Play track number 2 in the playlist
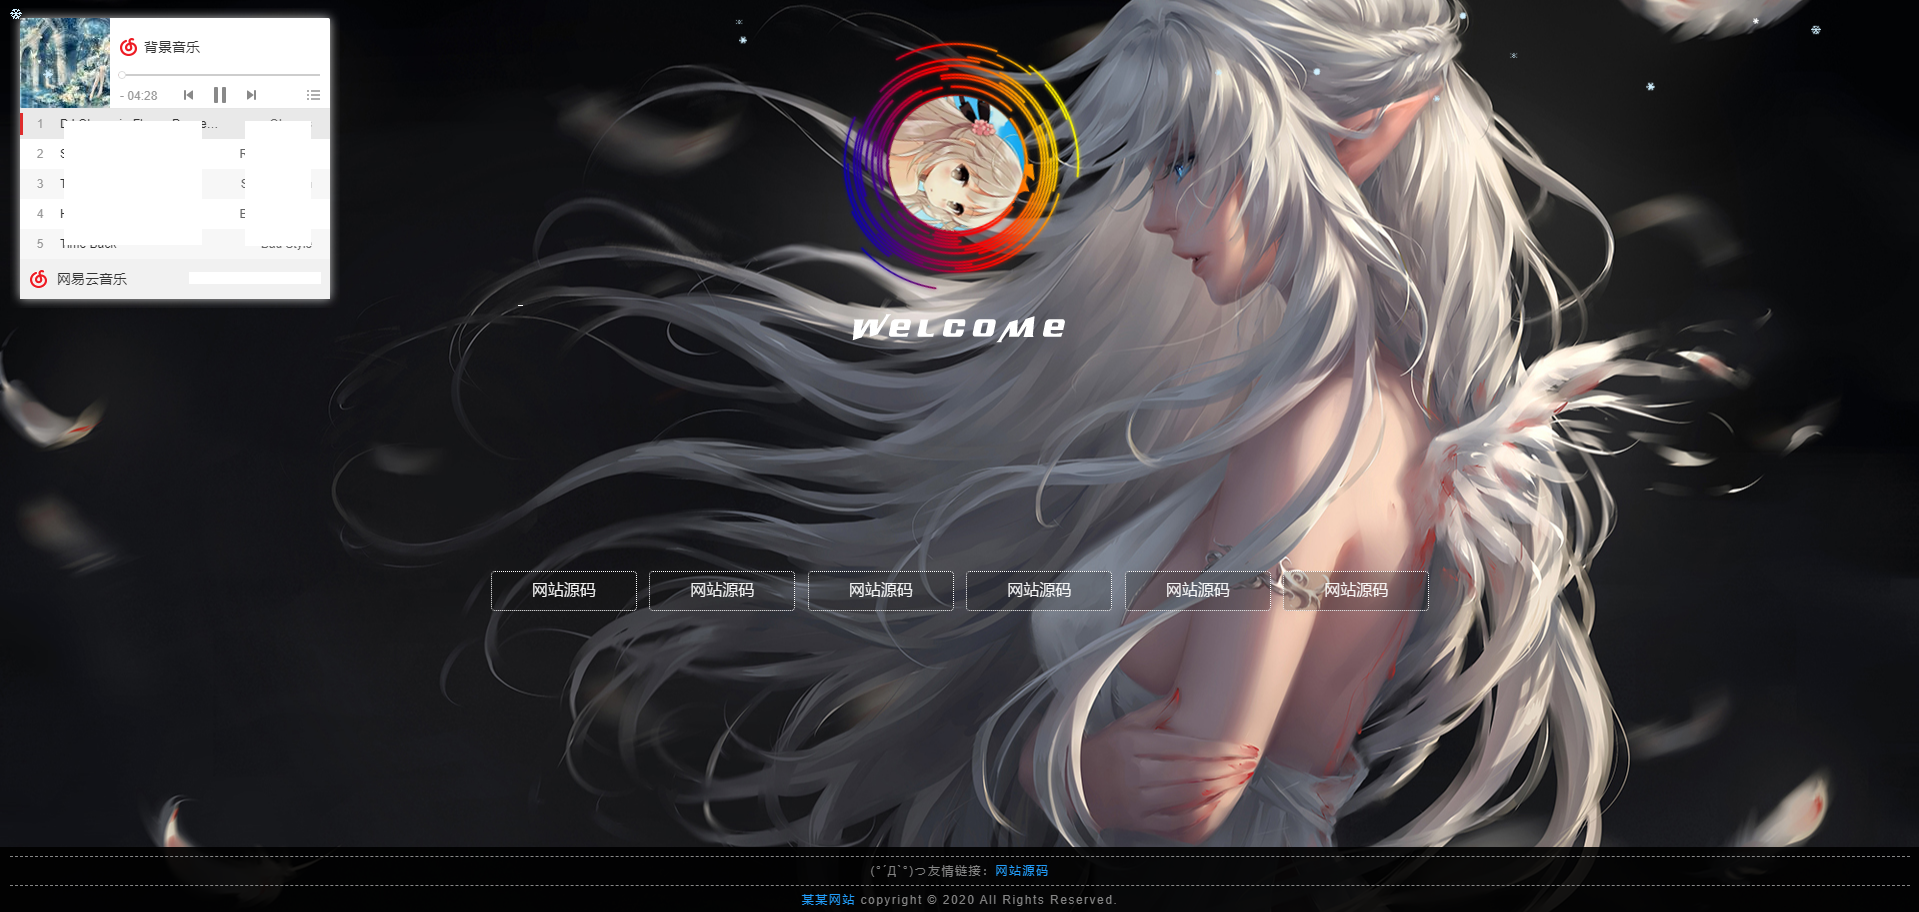This screenshot has width=1919, height=912. [x=175, y=154]
